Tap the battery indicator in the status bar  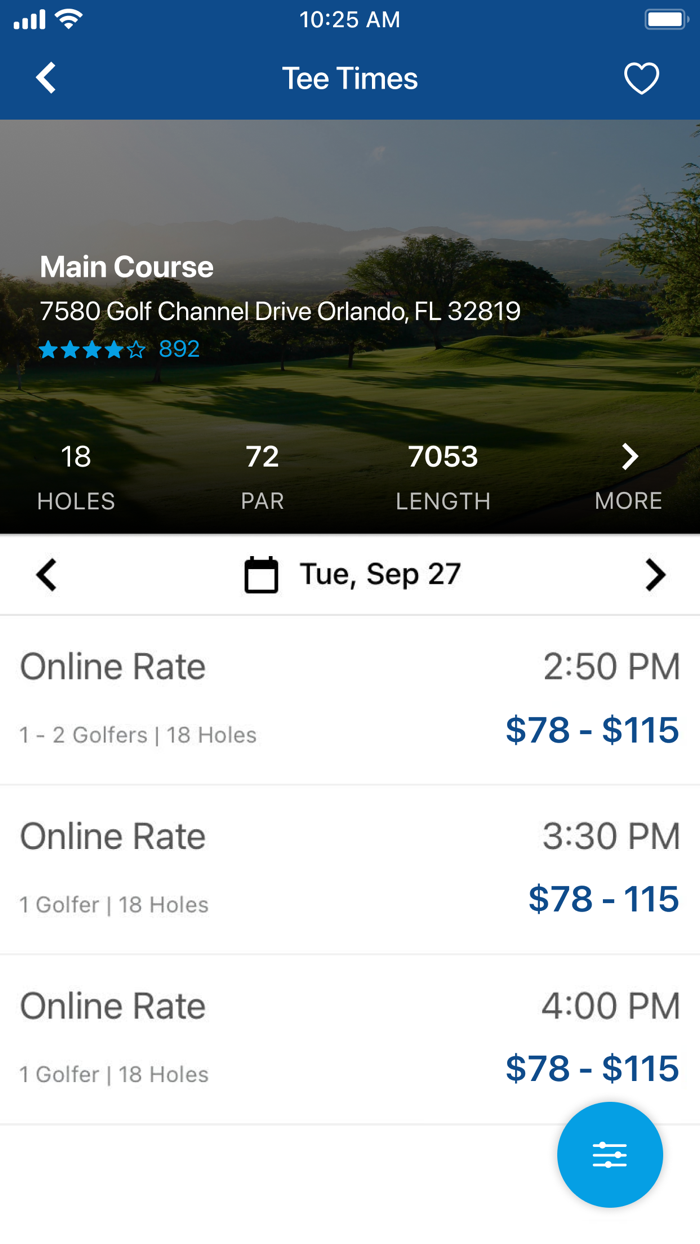664,18
